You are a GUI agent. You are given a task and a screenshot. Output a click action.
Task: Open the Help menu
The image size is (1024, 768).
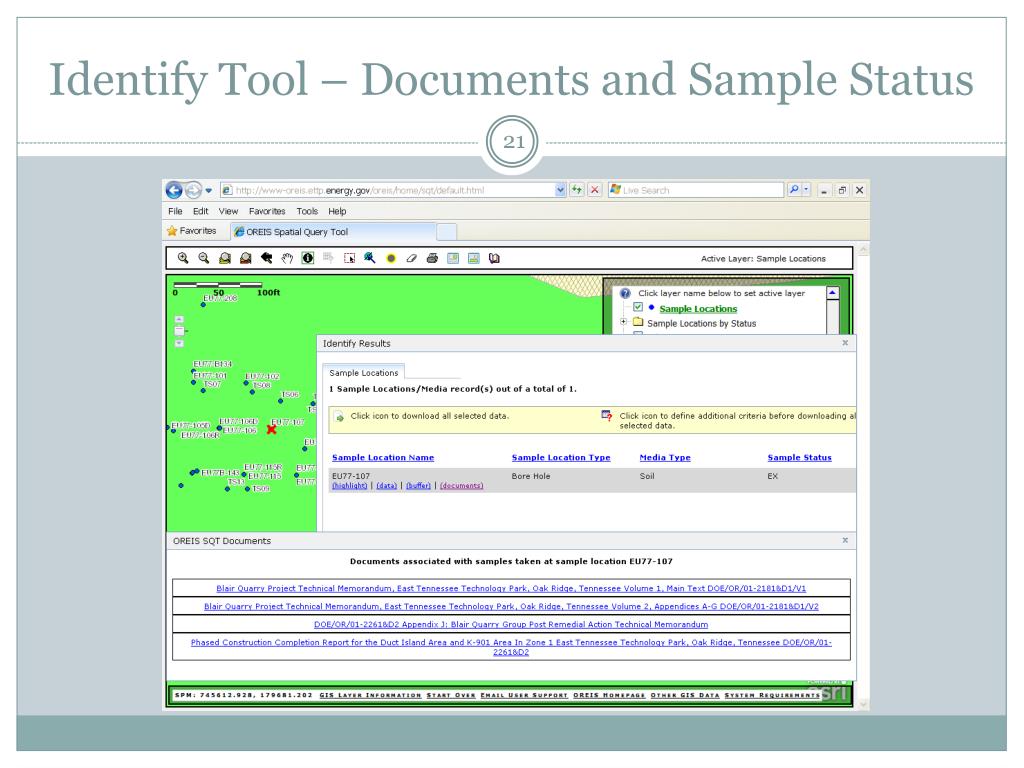click(x=337, y=211)
